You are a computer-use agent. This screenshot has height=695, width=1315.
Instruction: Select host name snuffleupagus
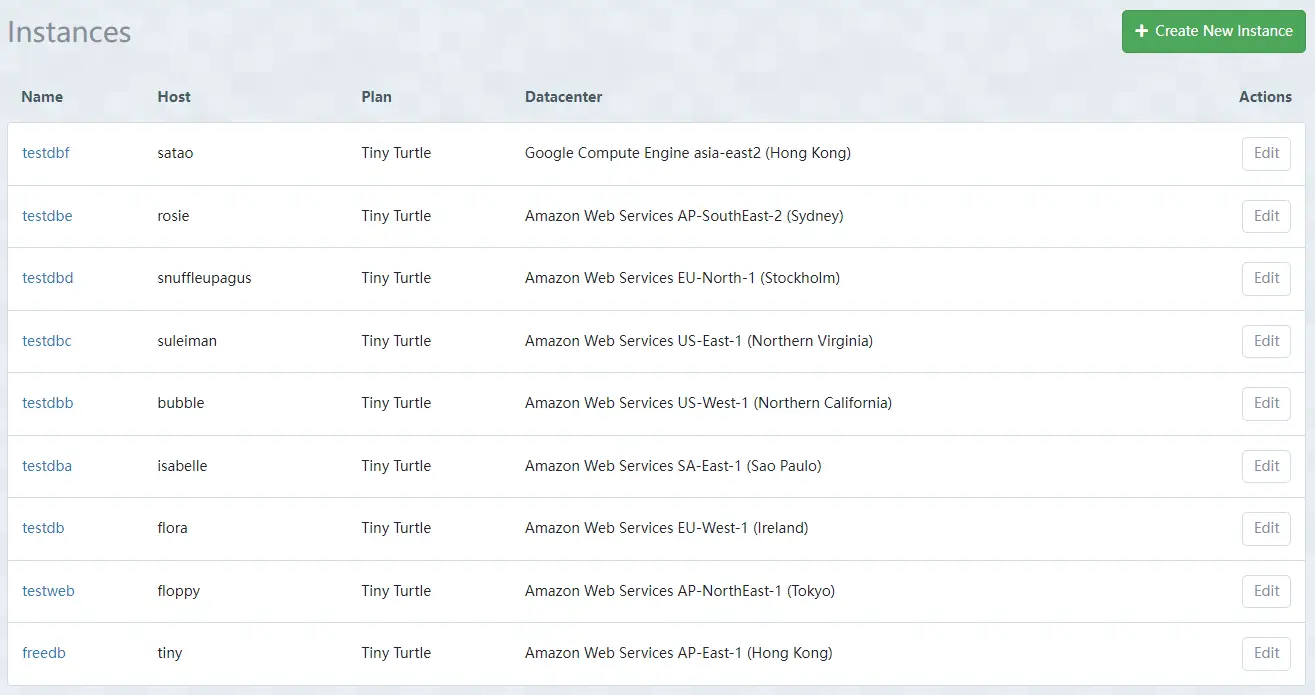(205, 278)
